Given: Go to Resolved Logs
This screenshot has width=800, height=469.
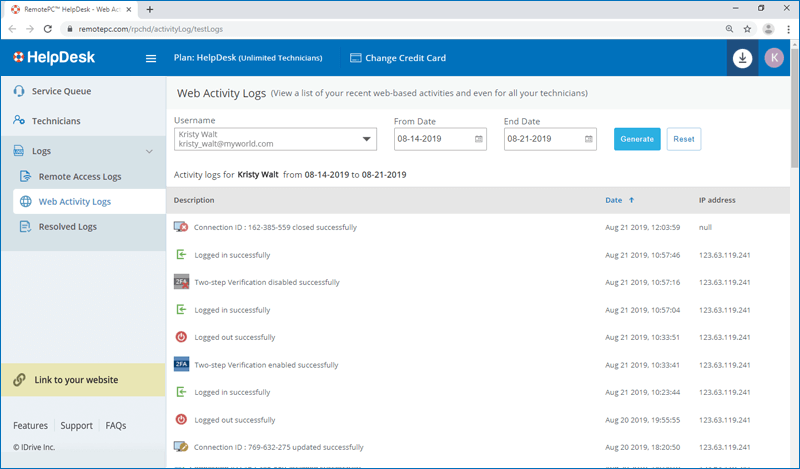Looking at the screenshot, I should click(67, 227).
